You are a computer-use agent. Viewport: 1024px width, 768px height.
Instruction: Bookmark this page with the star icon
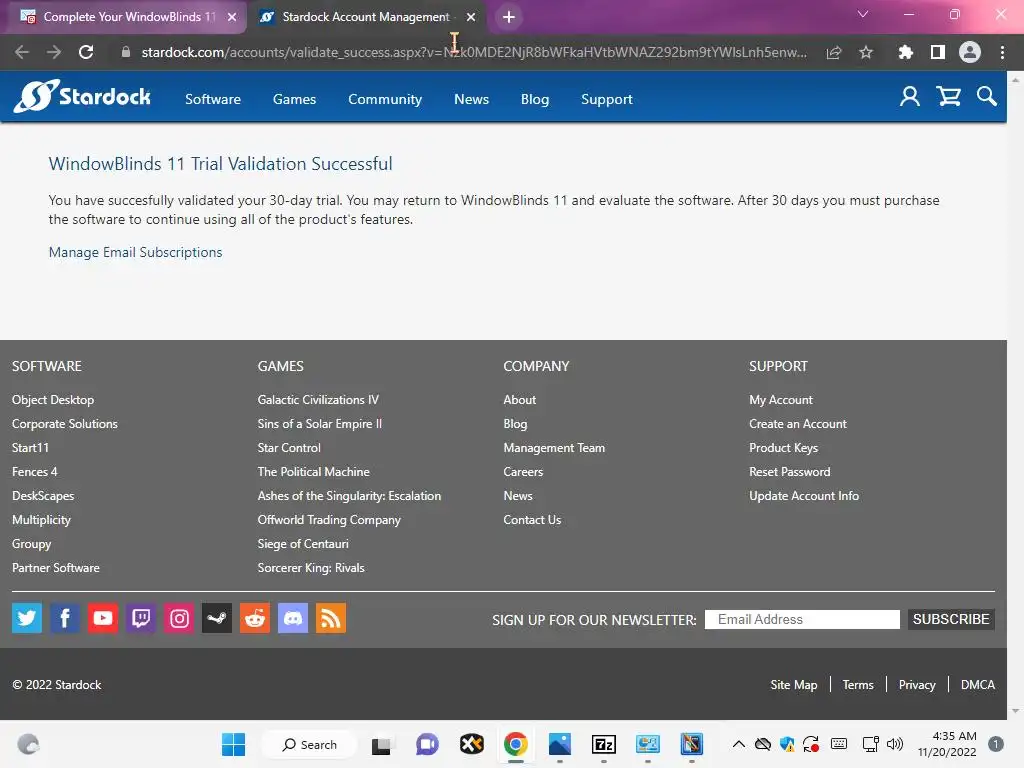(866, 52)
